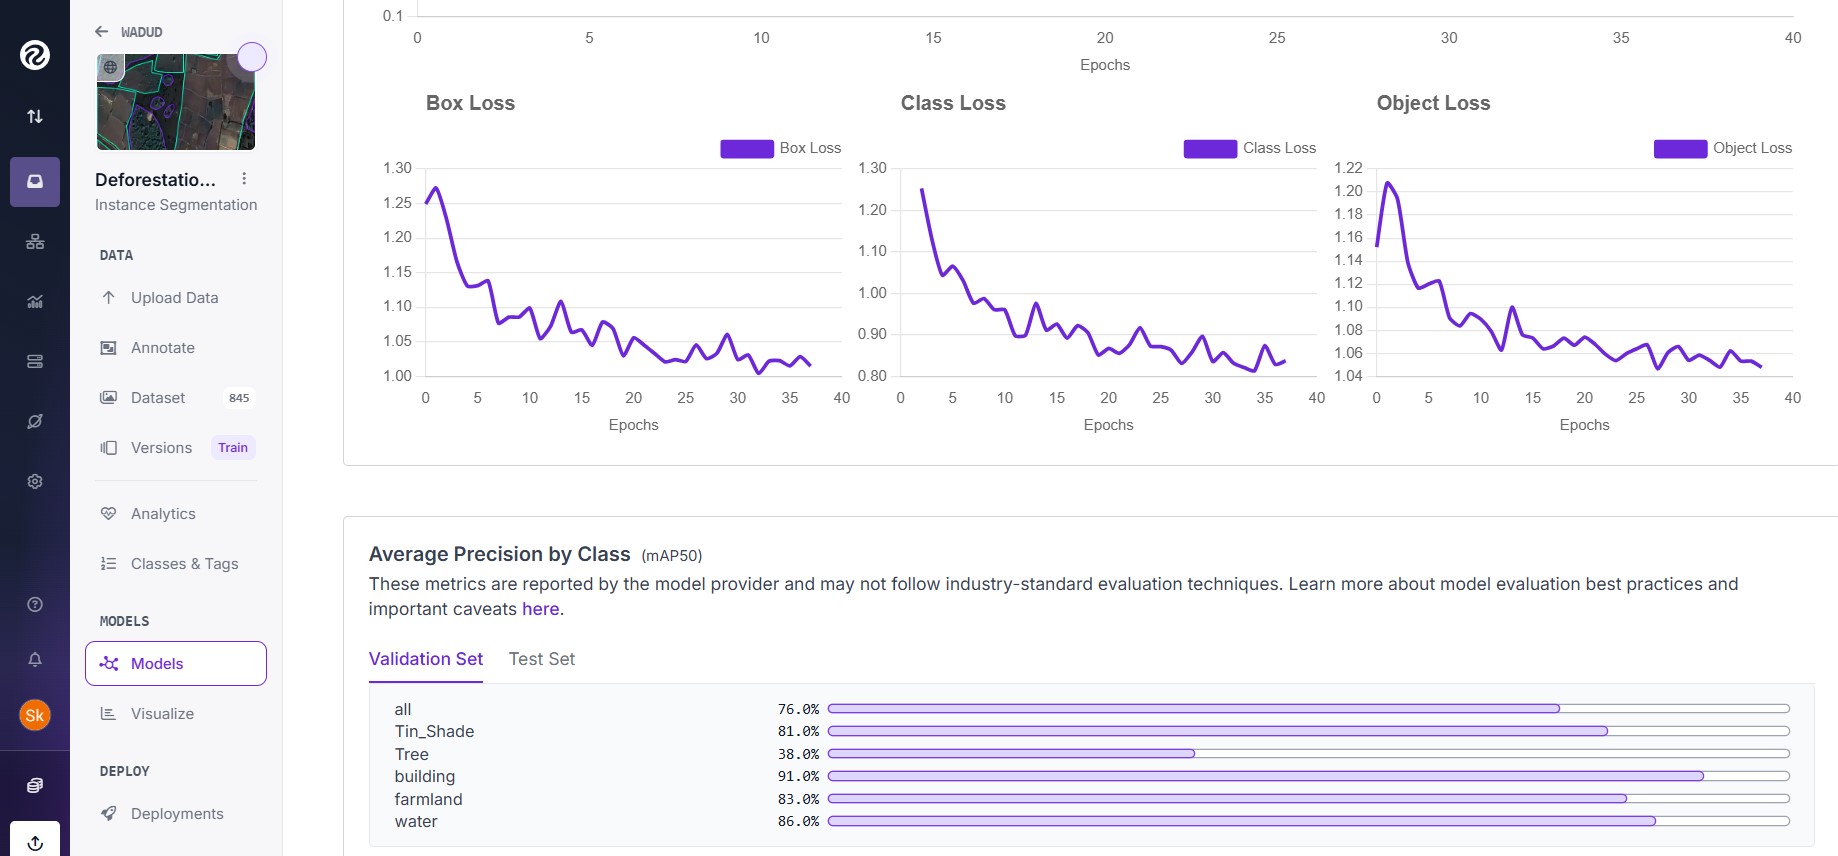Switch to the Test Set tab
Viewport: 1838px width, 856px height.
pos(541,659)
